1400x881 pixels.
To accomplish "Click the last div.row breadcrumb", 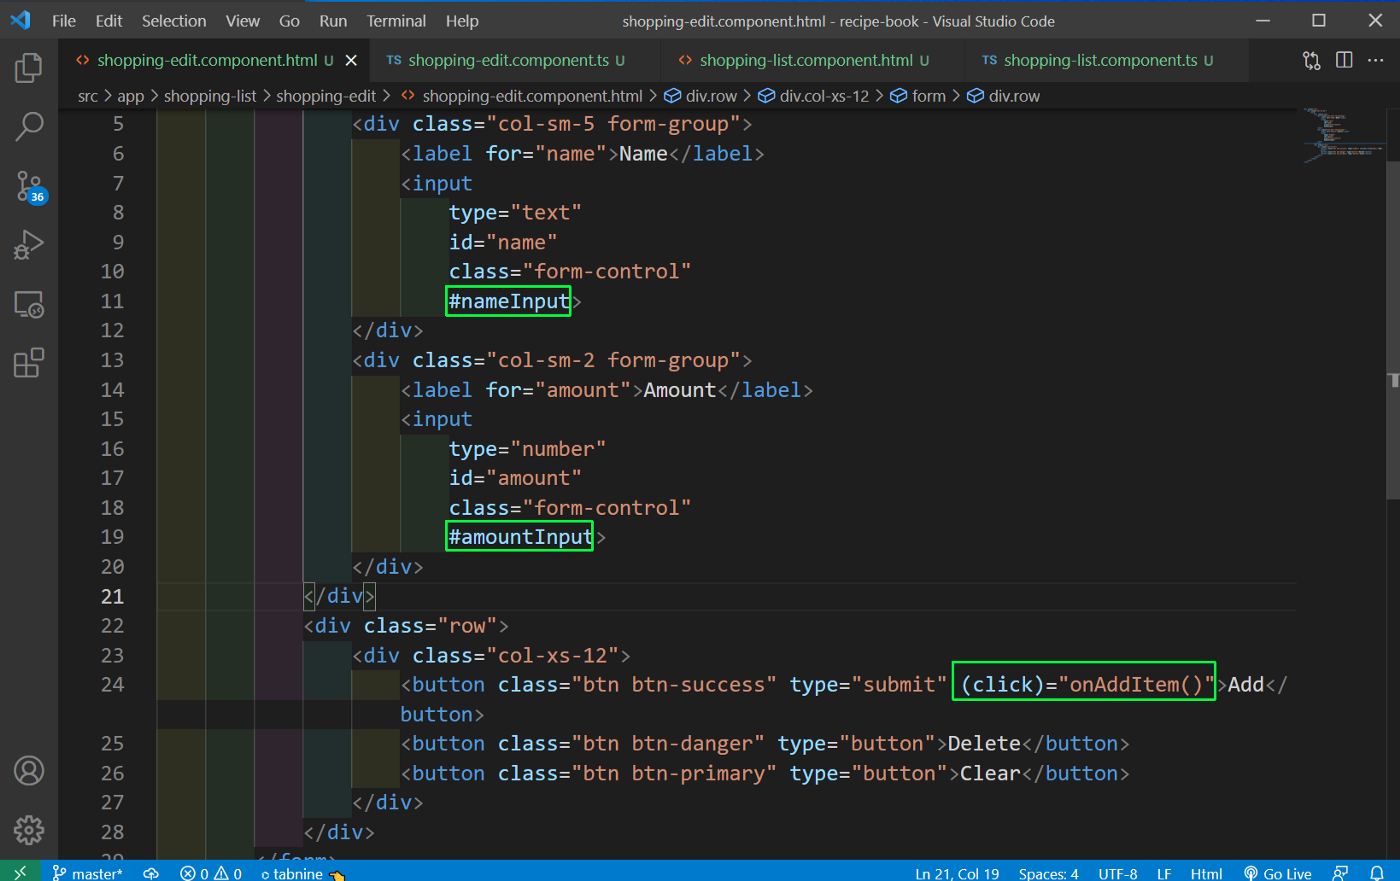I will click(1004, 96).
